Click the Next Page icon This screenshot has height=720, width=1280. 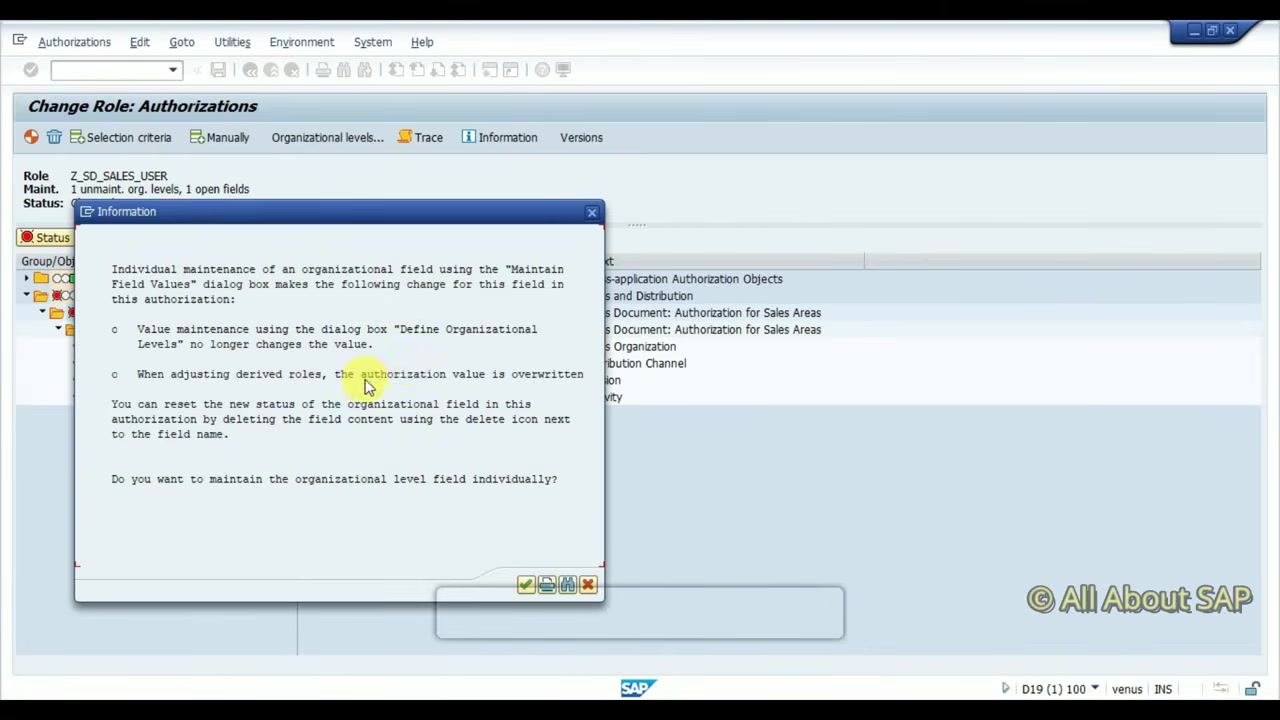438,70
